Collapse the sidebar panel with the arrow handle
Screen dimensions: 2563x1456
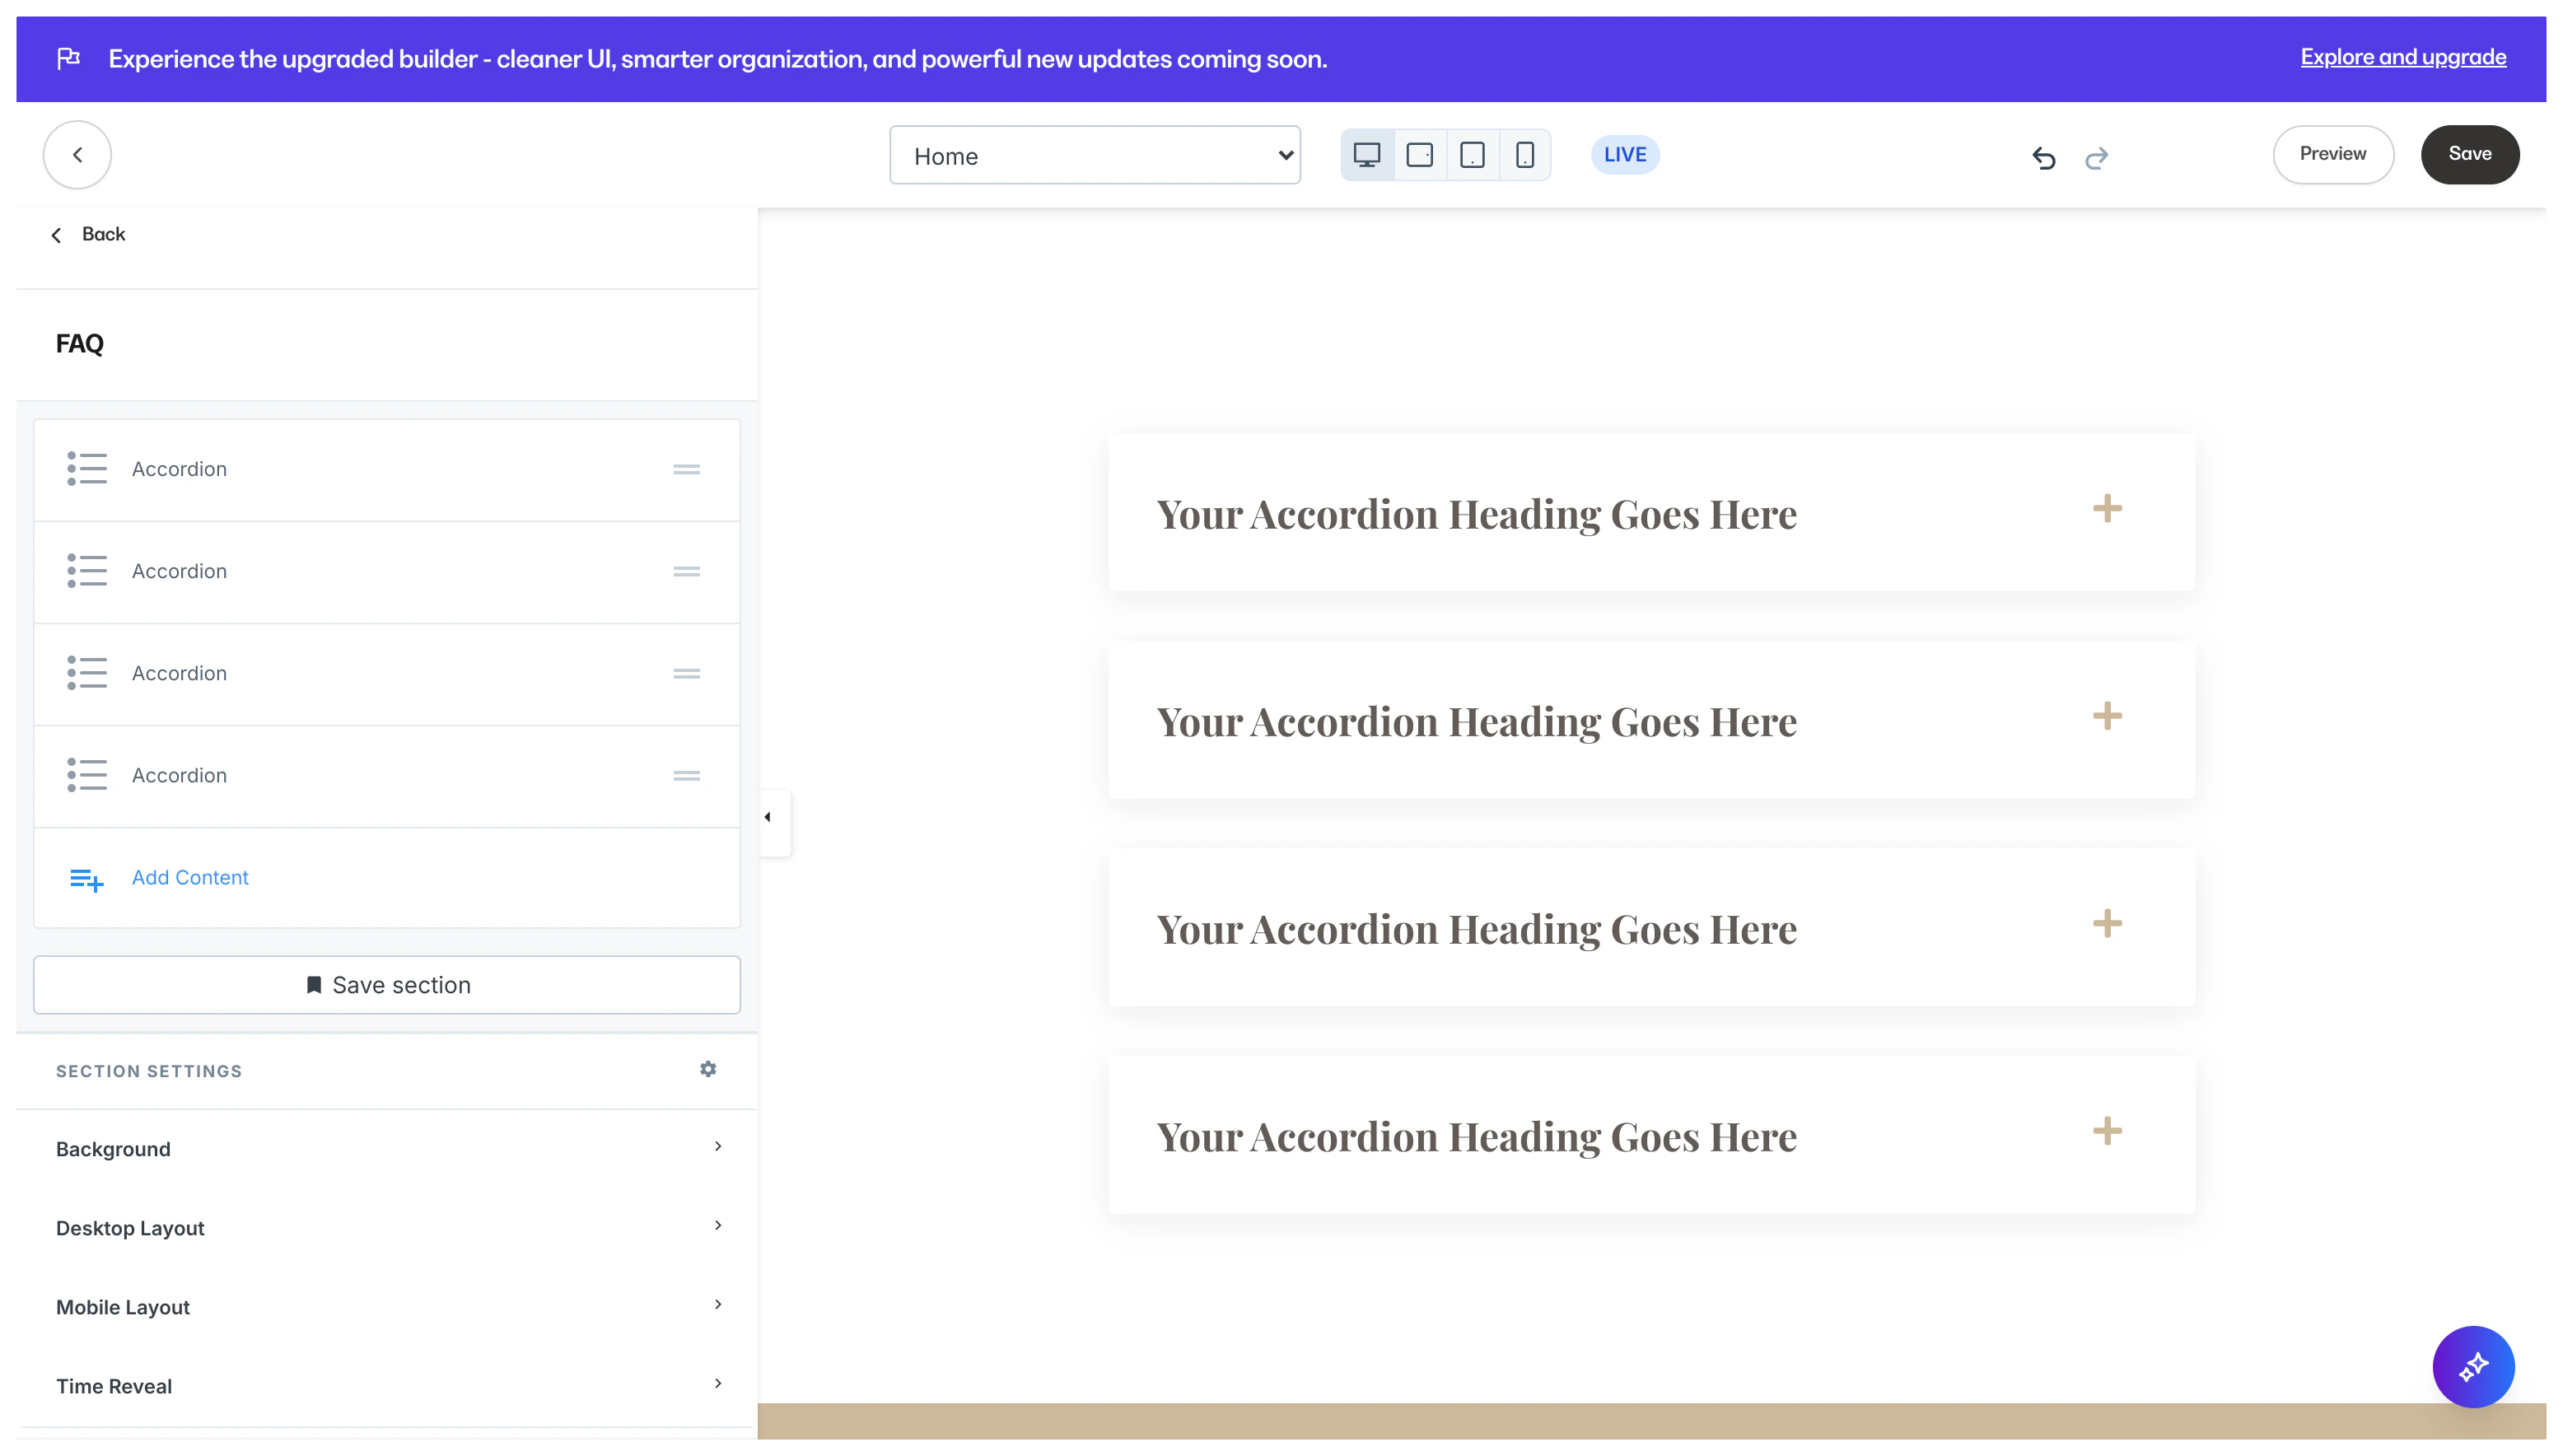(768, 818)
